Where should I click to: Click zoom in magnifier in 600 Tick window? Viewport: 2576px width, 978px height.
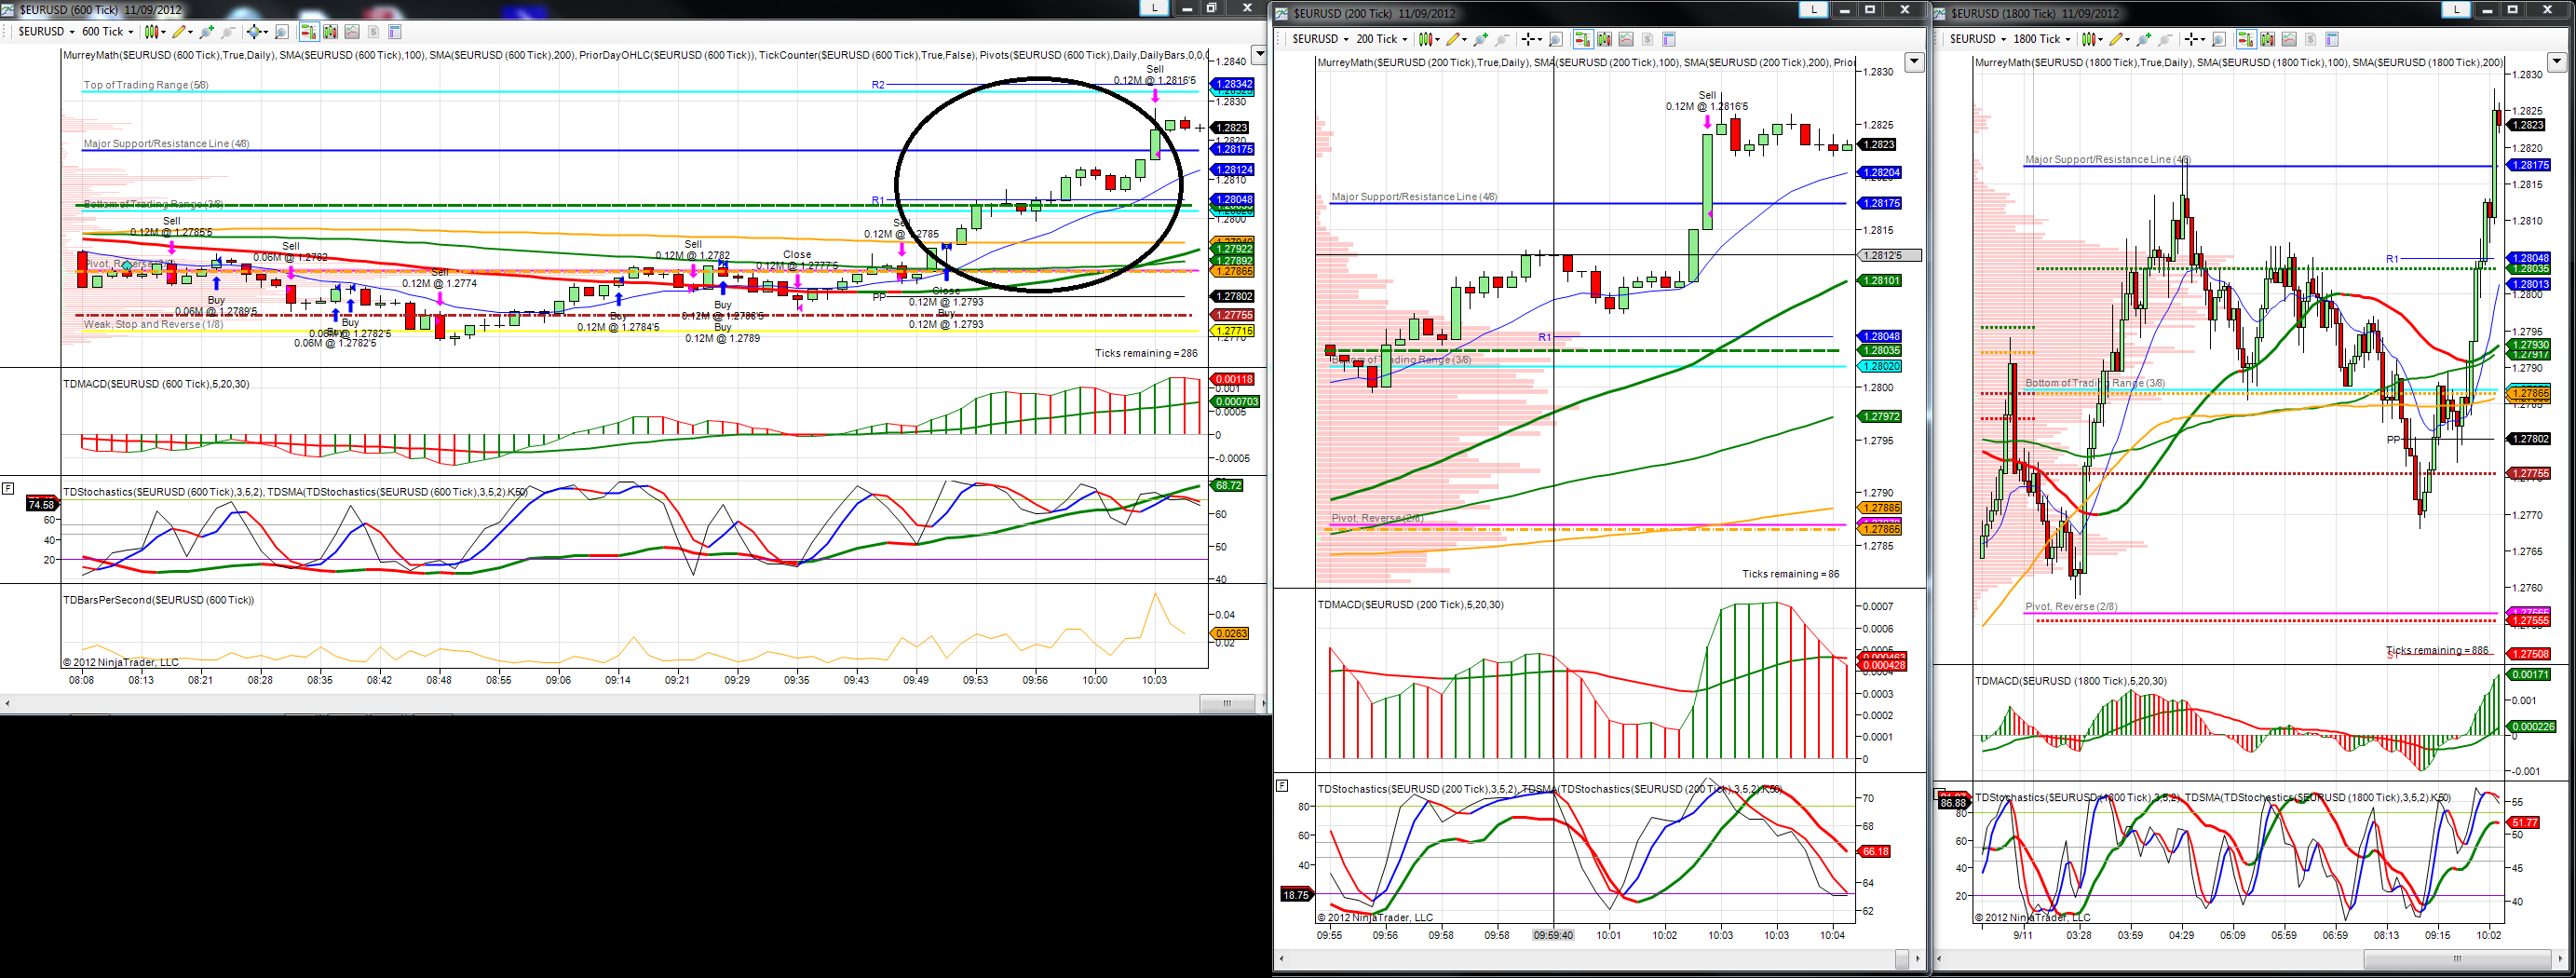pyautogui.click(x=207, y=32)
